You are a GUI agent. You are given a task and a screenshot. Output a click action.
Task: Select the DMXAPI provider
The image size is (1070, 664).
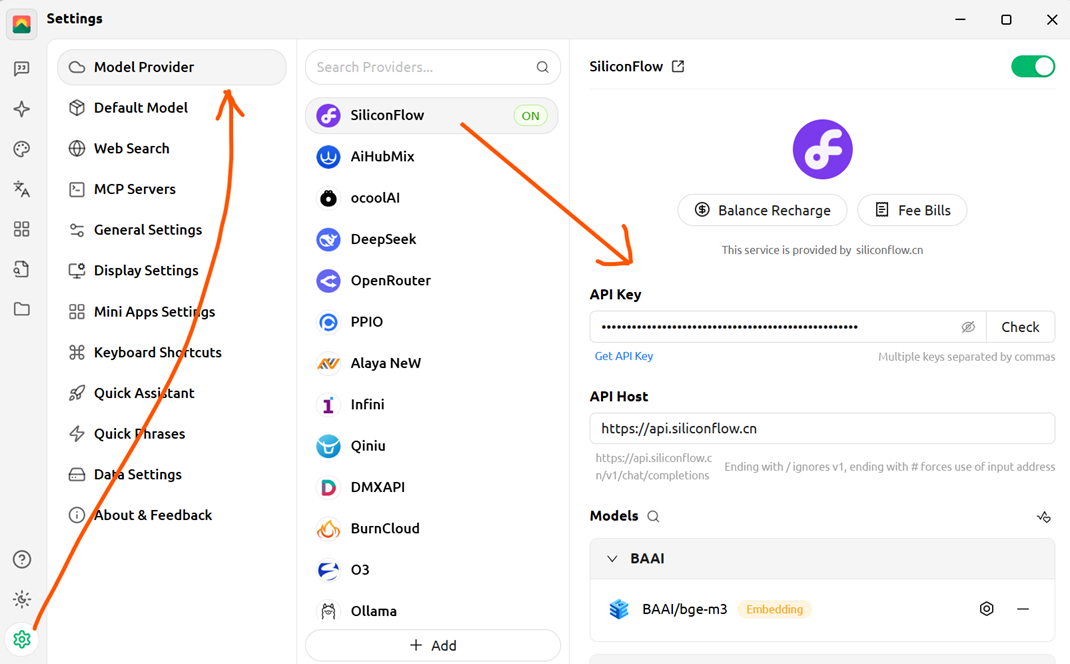[432, 487]
